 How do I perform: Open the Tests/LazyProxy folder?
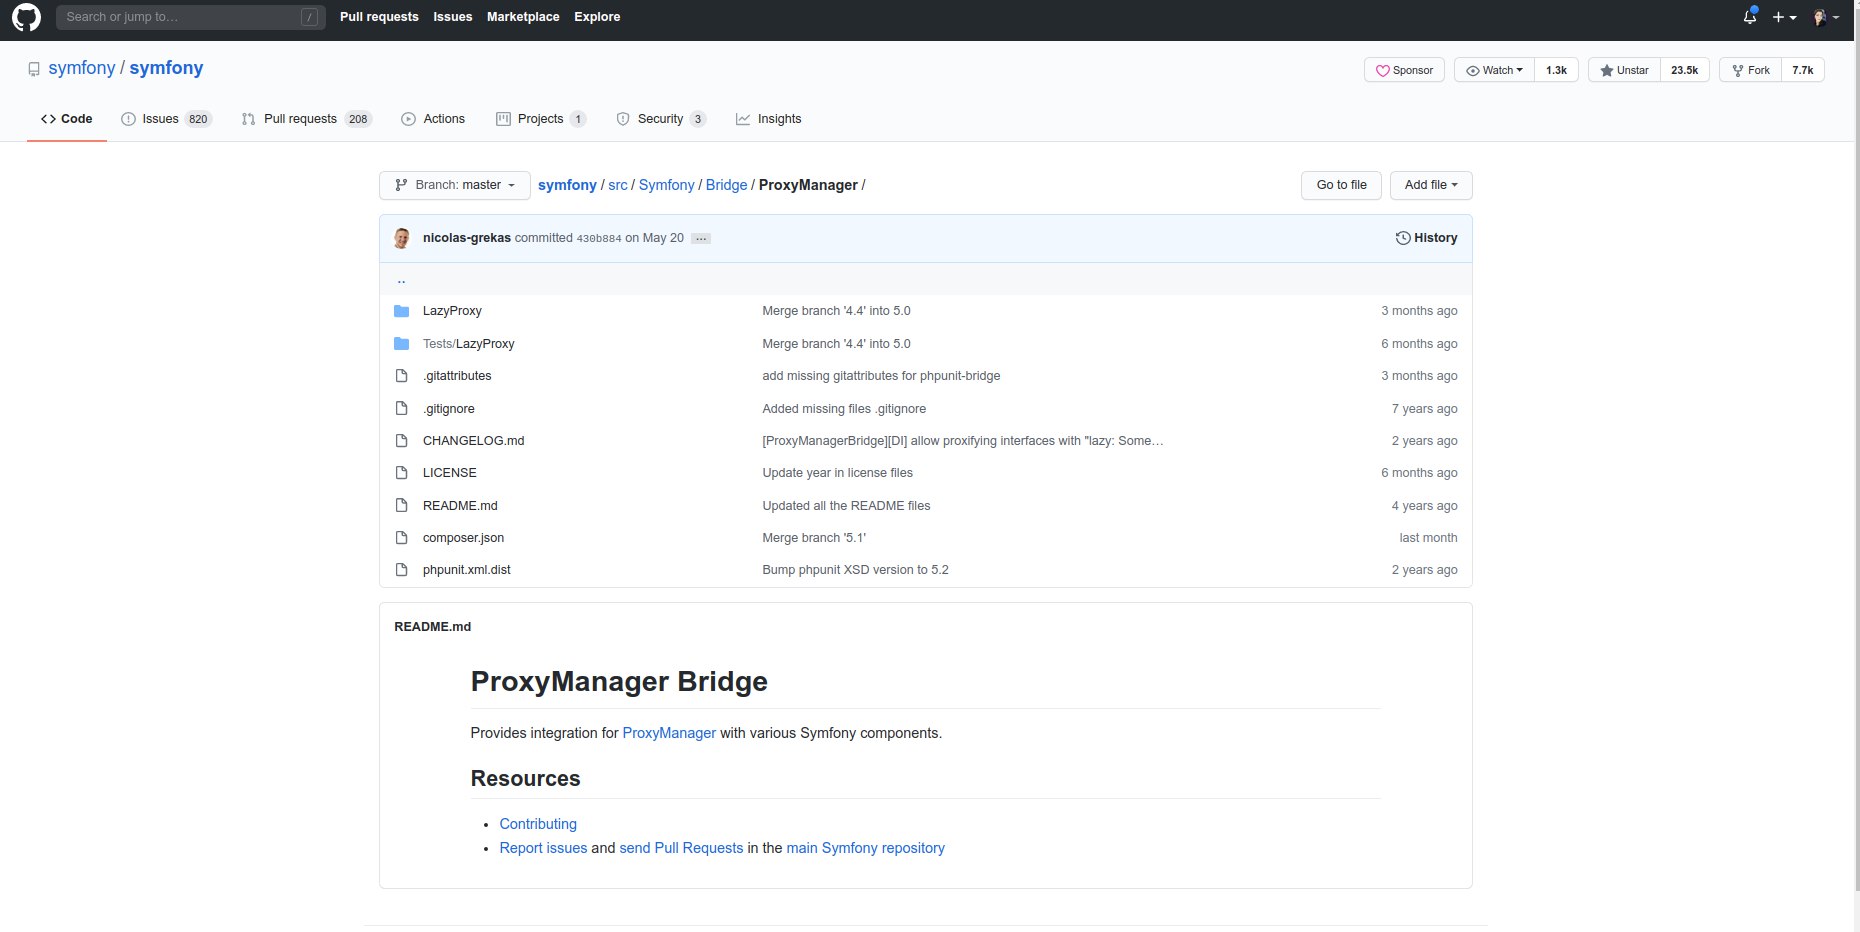(x=469, y=343)
